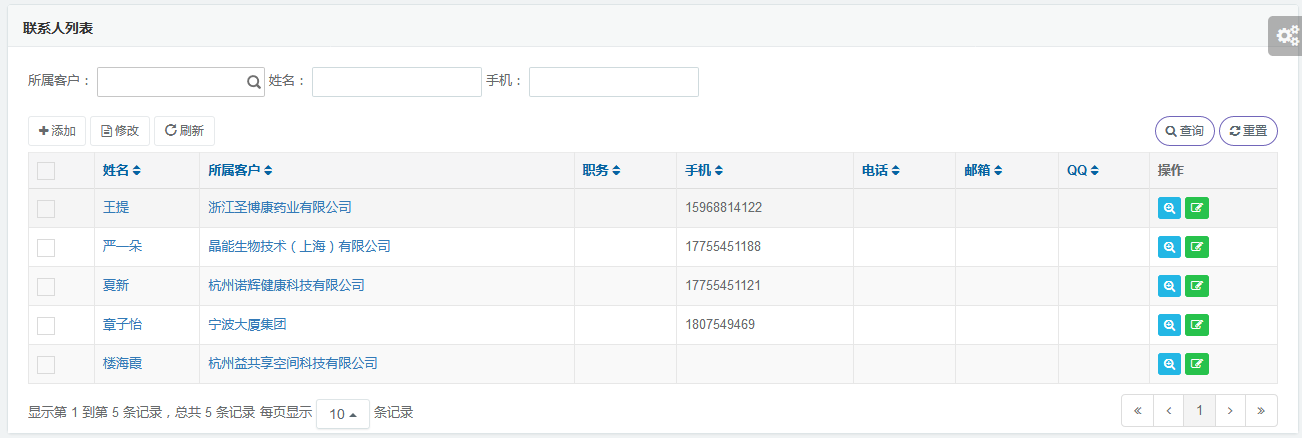1302x438 pixels.
Task: Click the green edit icon for 严一朵
Action: point(1196,247)
